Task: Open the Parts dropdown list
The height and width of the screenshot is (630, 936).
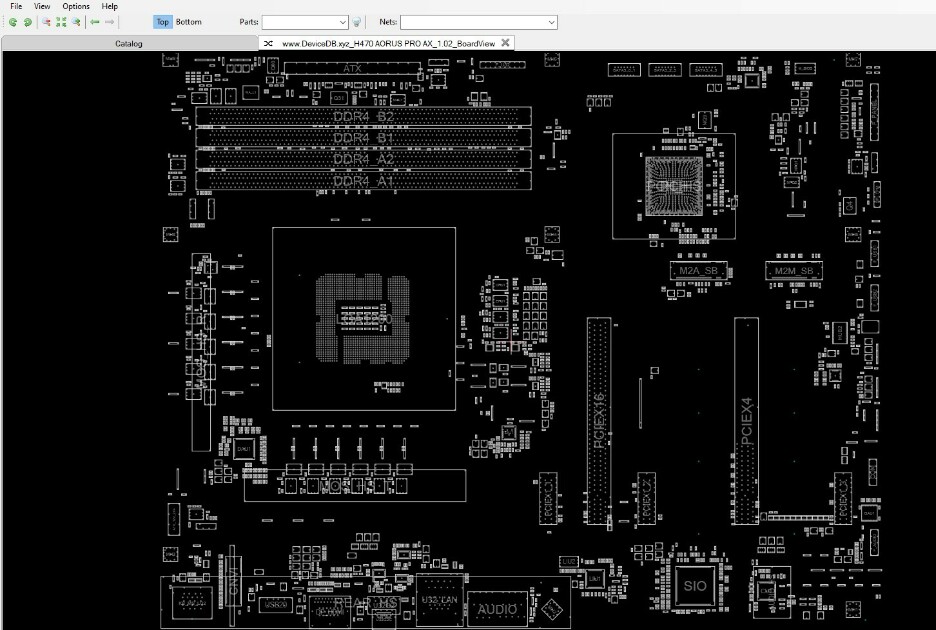Action: click(343, 23)
